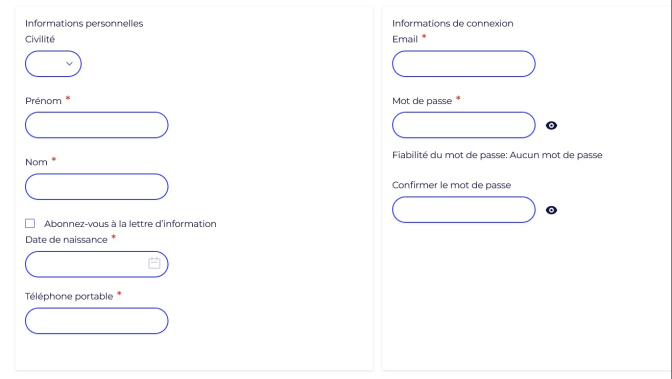The width and height of the screenshot is (672, 379).
Task: Focus the Nom text field
Action: coord(96,186)
